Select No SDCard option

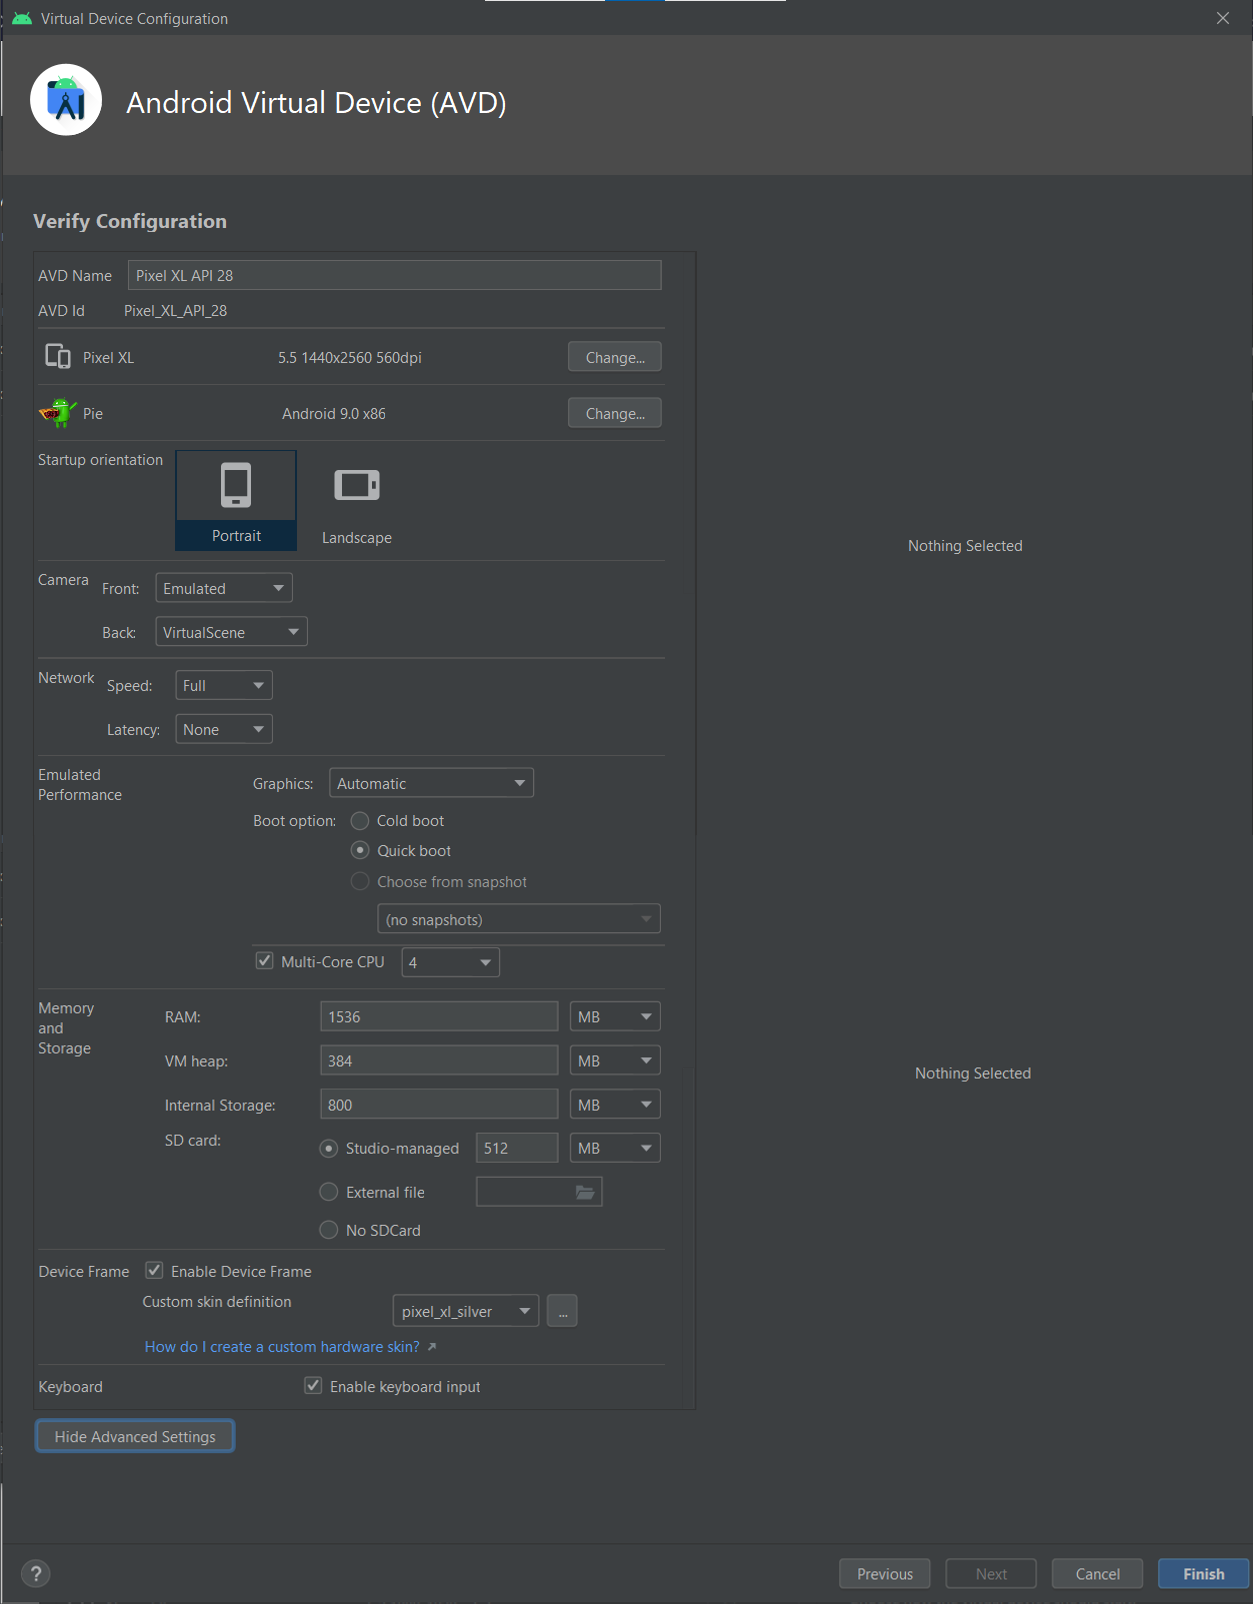pos(328,1230)
